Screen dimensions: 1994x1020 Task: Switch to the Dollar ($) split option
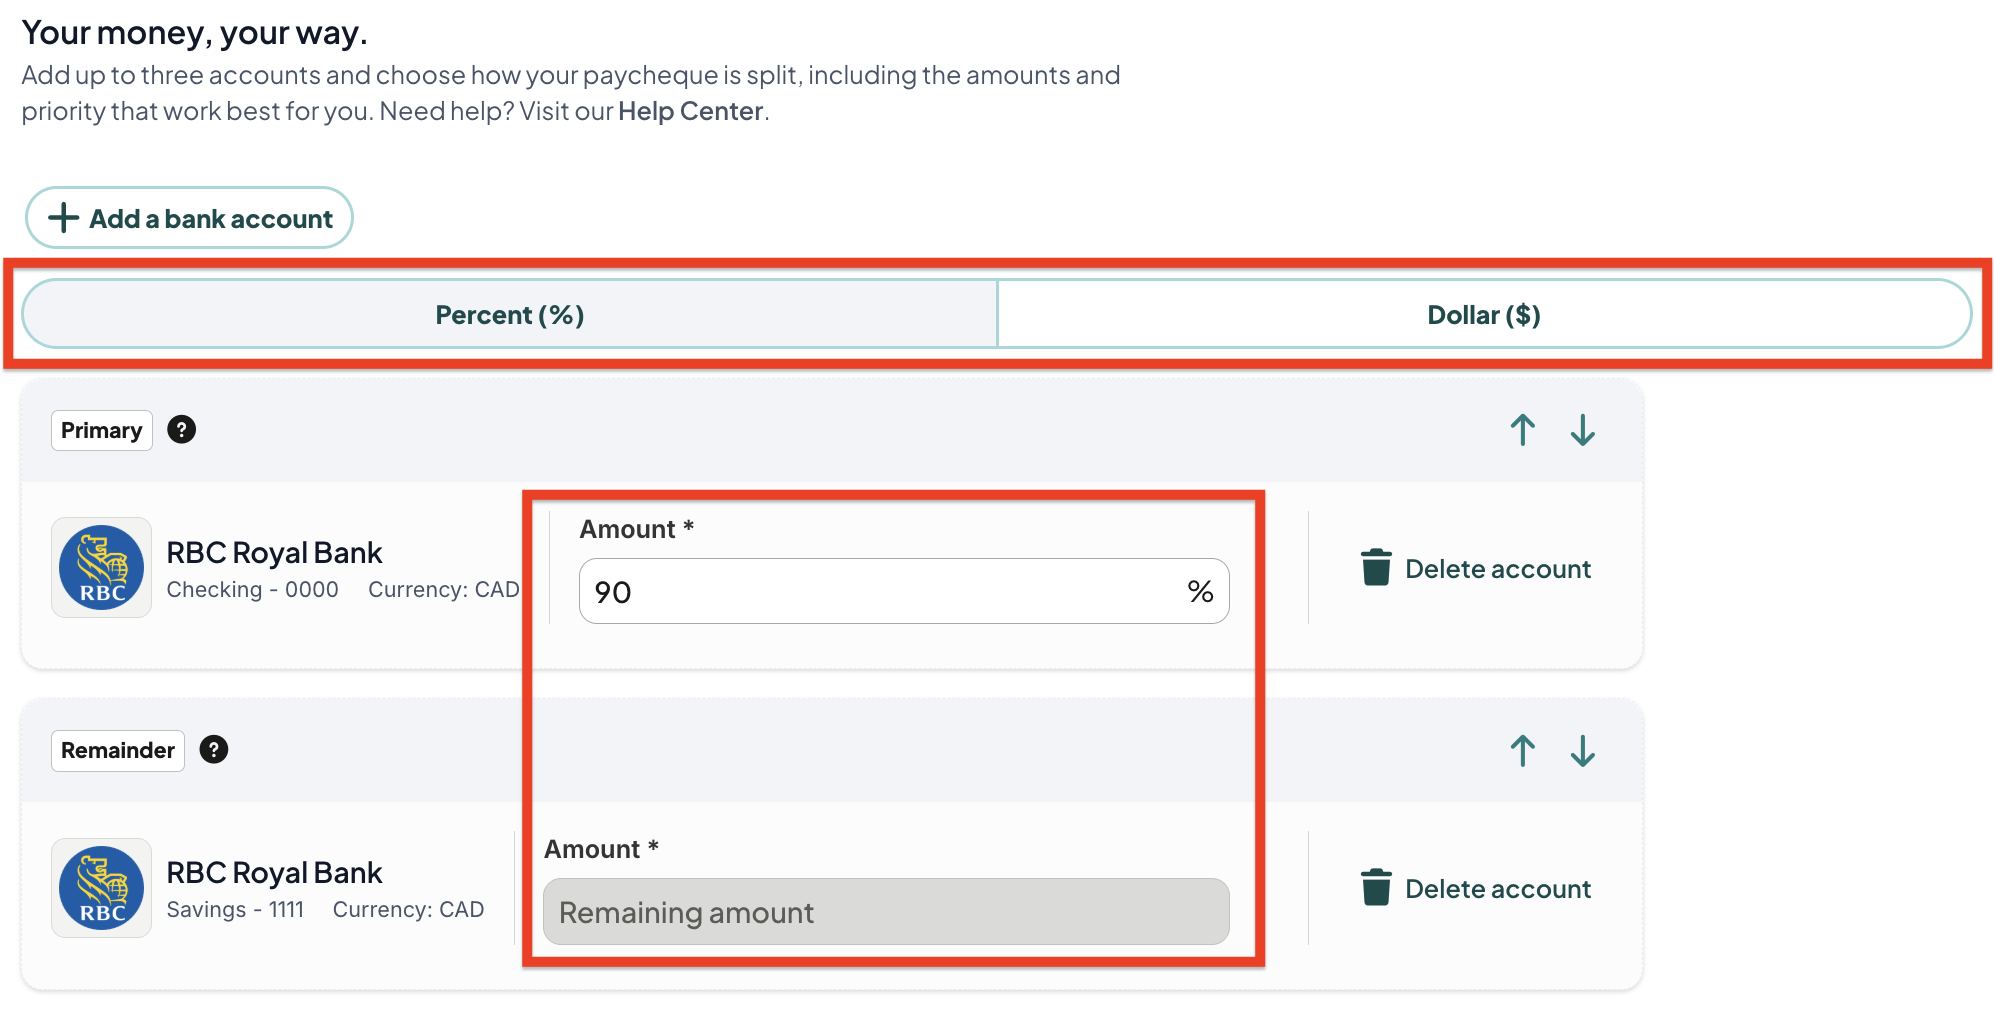[1484, 315]
